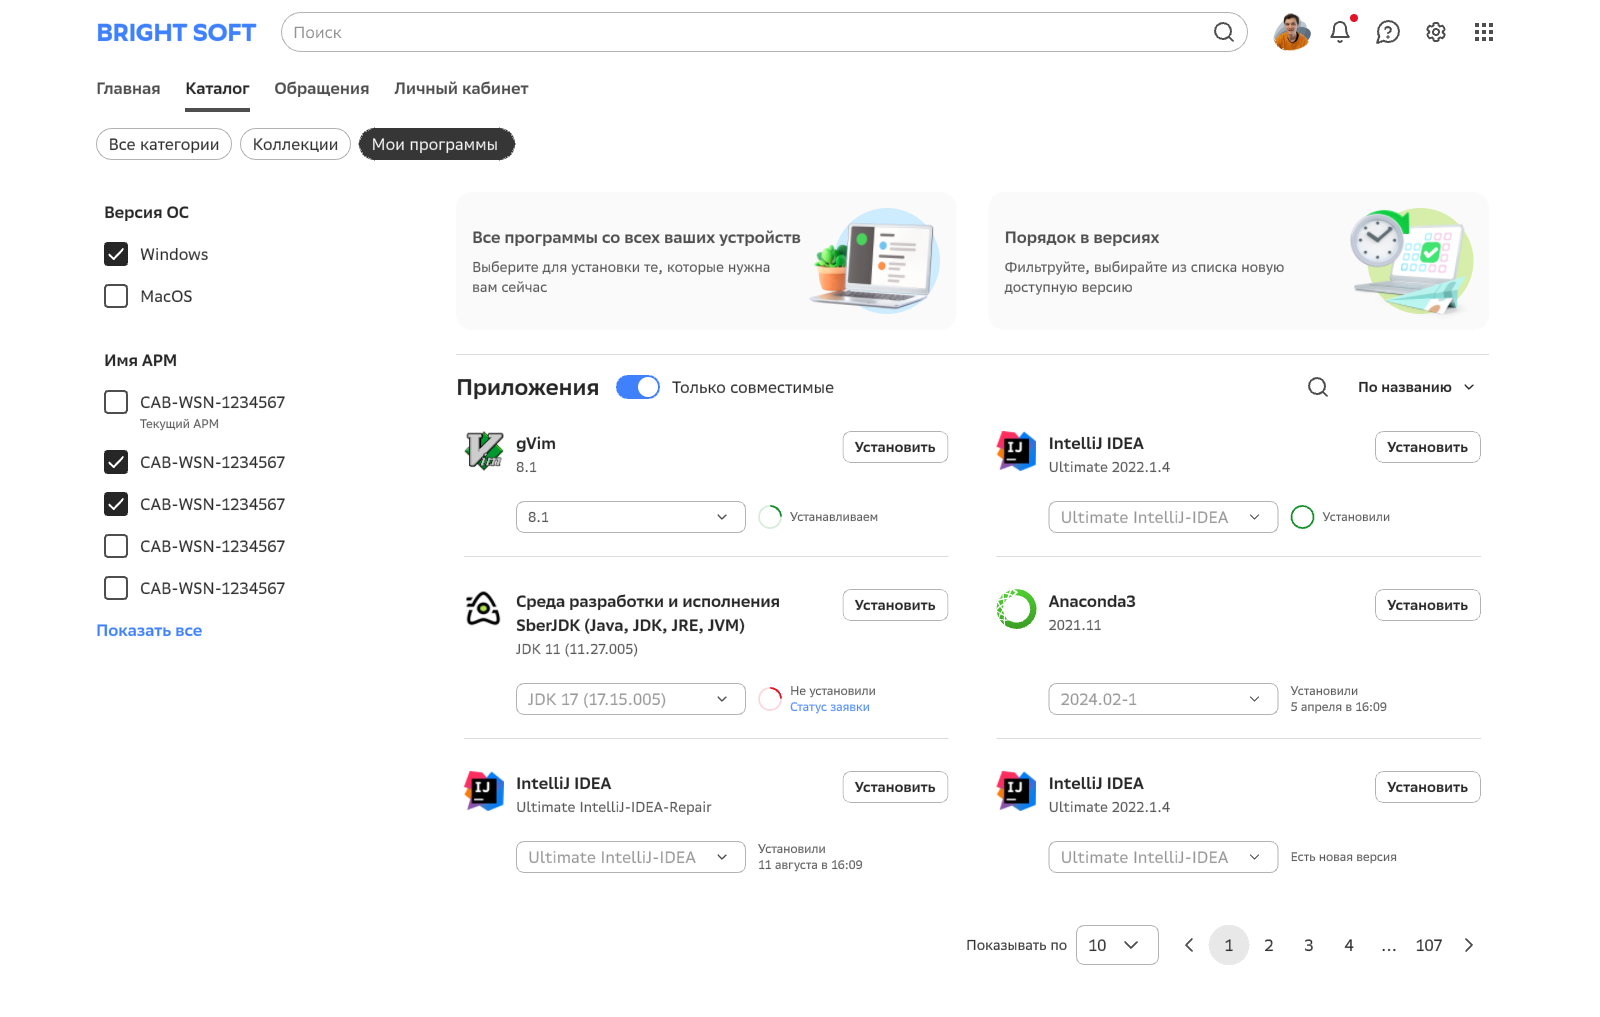Viewport: 1600px width, 1017px height.
Task: Open the apps grid icon
Action: 1483,32
